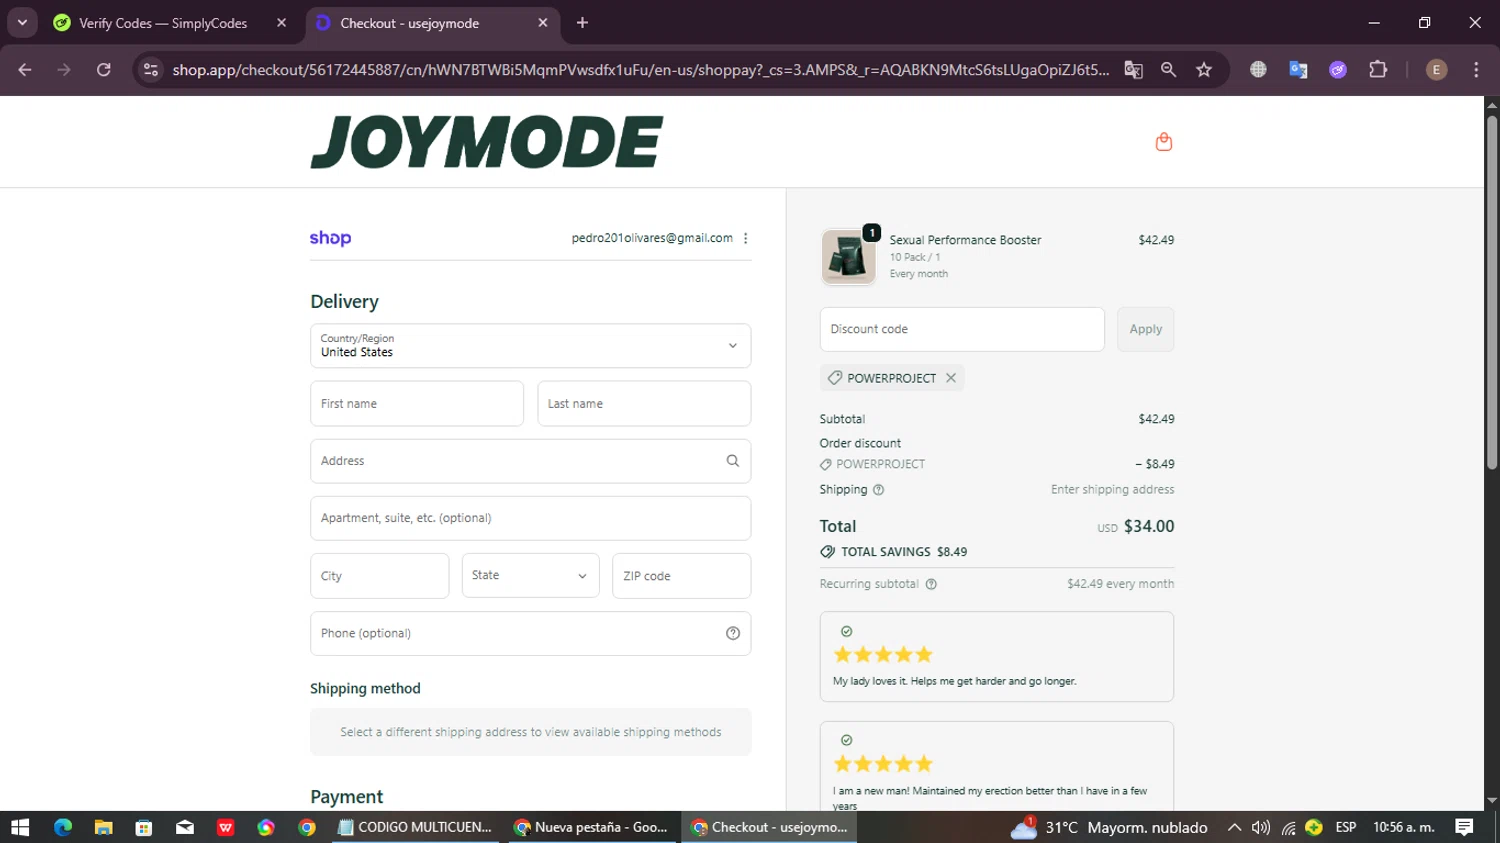
Task: Close the Checkout usejoymode tab
Action: point(543,23)
